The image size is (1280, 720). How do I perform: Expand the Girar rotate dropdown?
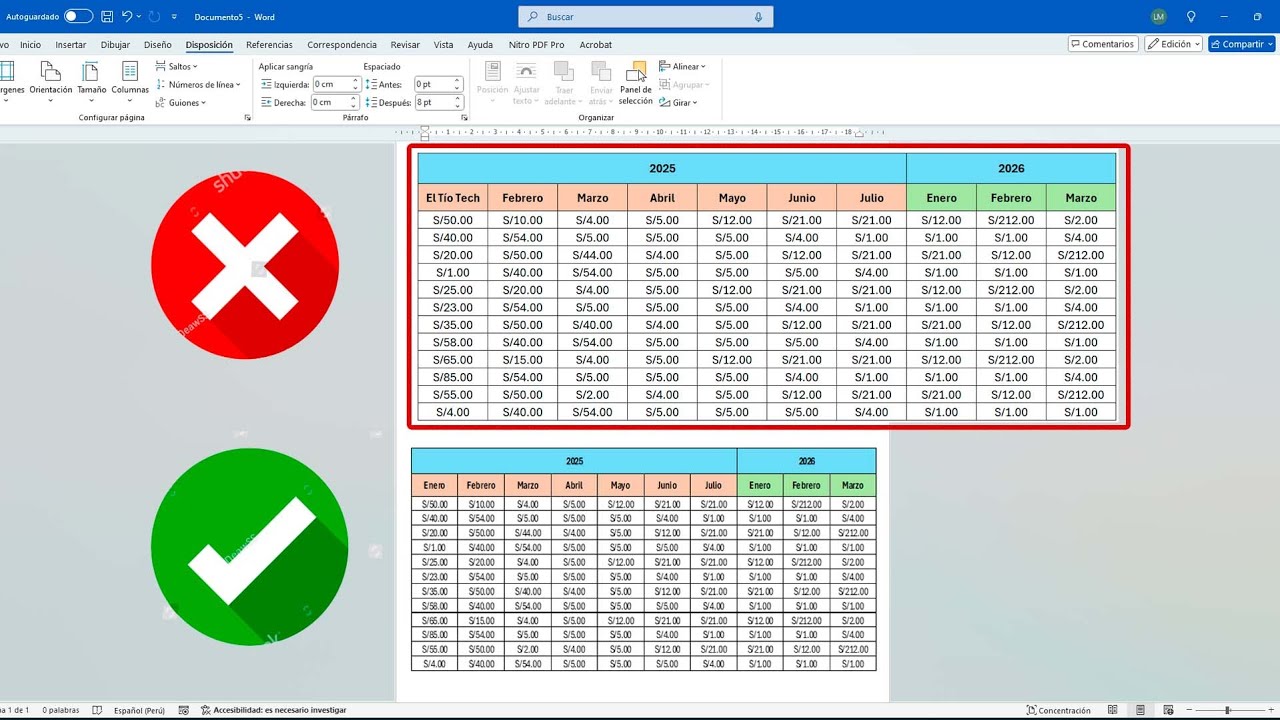[678, 103]
